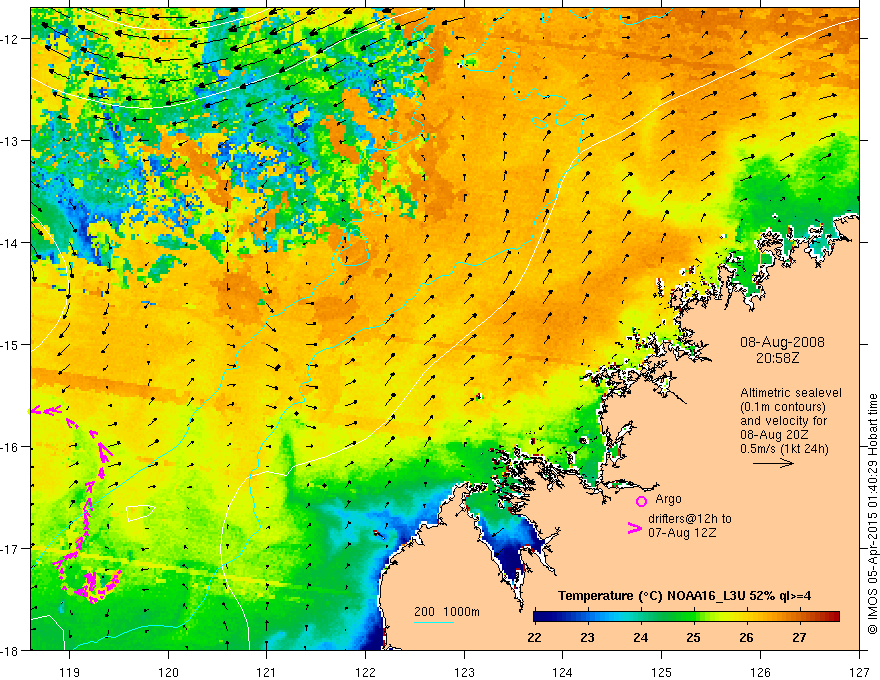Click the 'Altimetric sealevel' text line

coord(791,393)
